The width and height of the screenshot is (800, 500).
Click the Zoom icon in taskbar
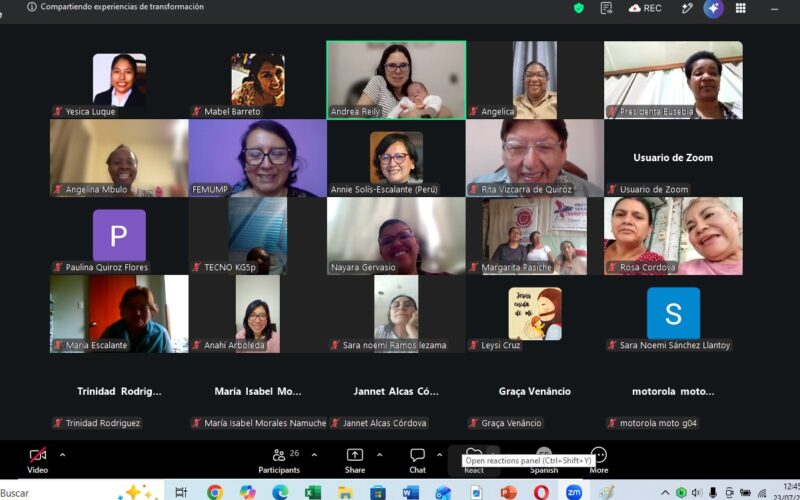coord(574,492)
